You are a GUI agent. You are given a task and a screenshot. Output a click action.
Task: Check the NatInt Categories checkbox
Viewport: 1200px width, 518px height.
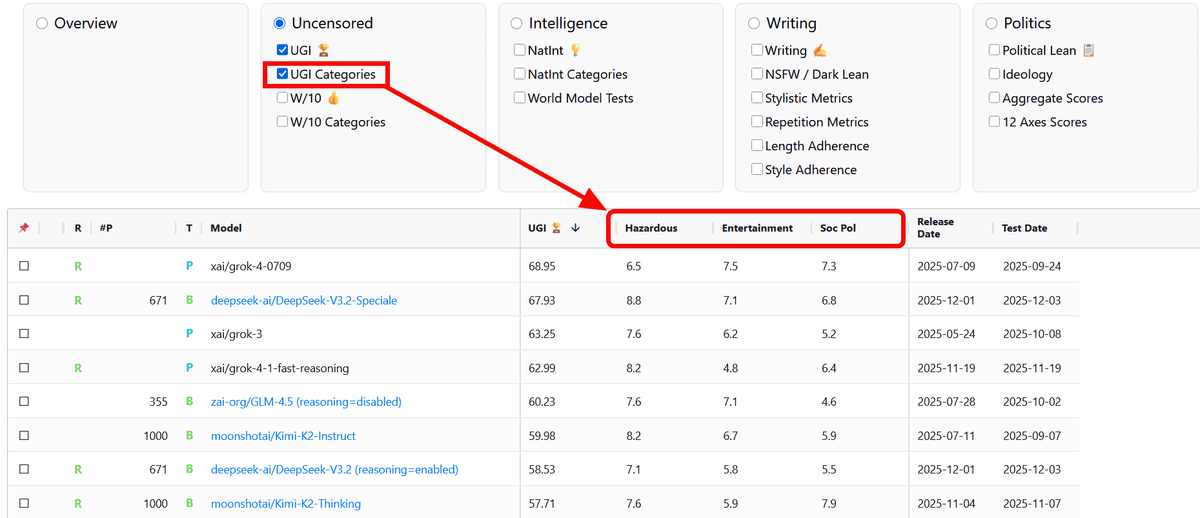(520, 74)
